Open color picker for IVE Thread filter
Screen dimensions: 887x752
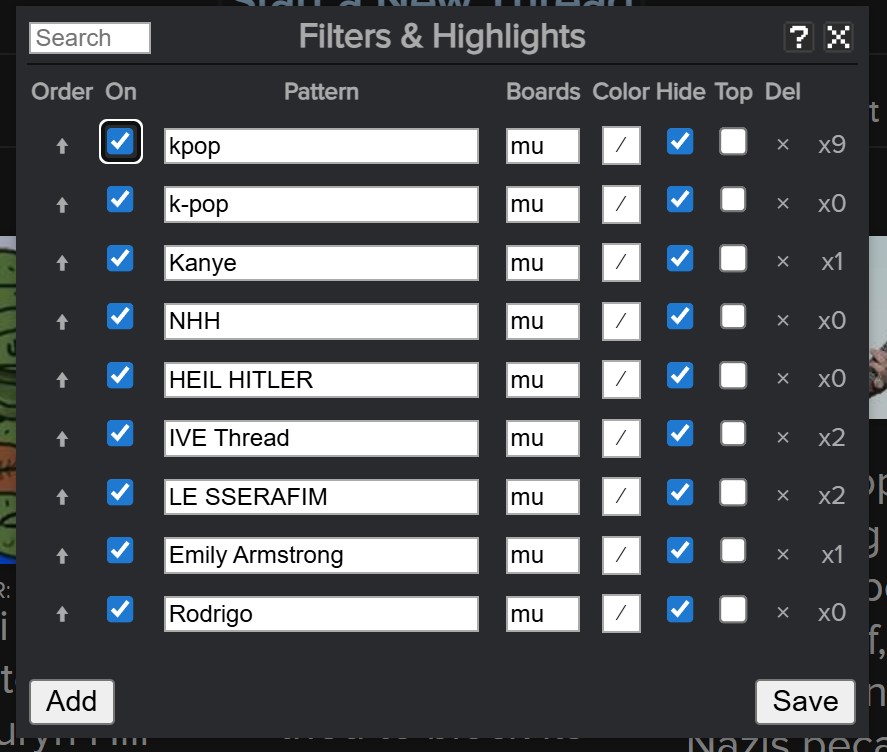click(x=621, y=438)
